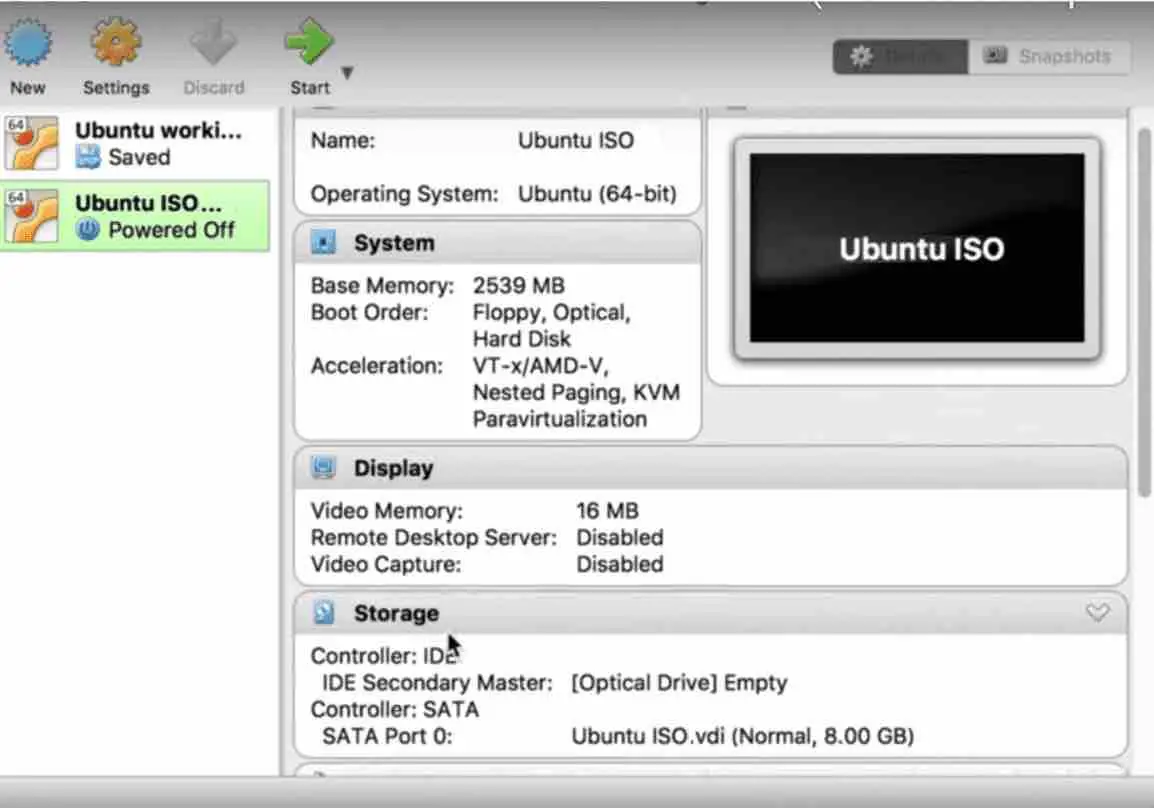Click the details pane vertical scrollbar

(1144, 313)
